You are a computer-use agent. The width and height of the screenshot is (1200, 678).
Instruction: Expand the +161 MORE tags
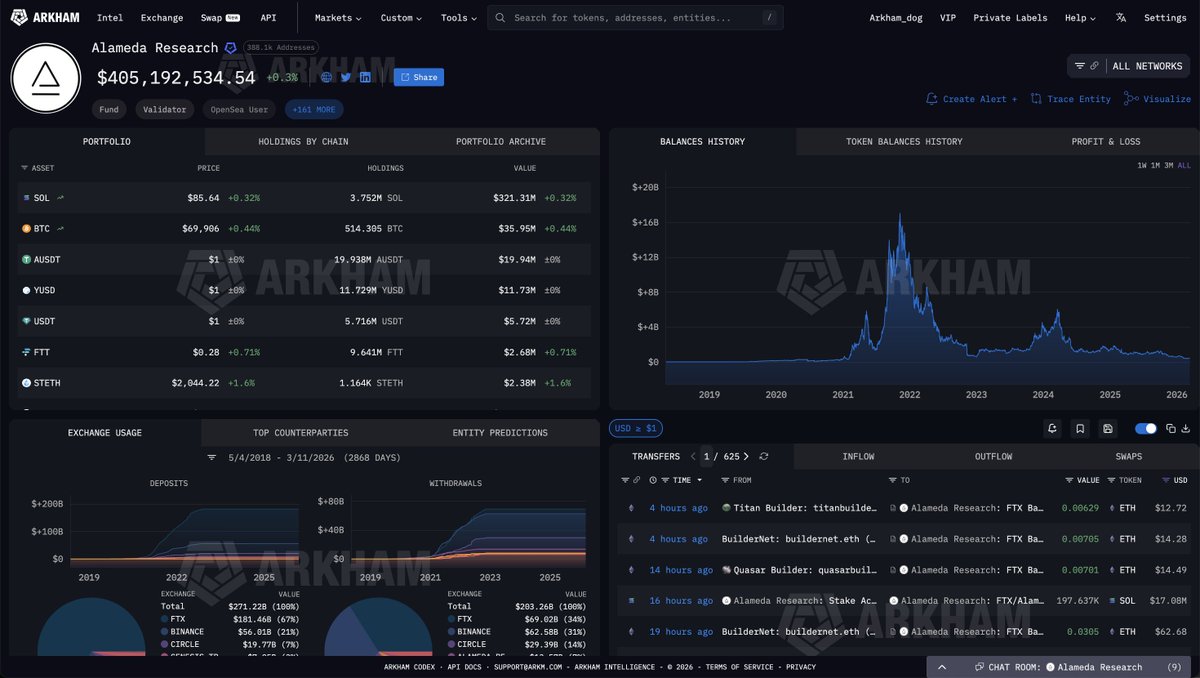(x=315, y=109)
